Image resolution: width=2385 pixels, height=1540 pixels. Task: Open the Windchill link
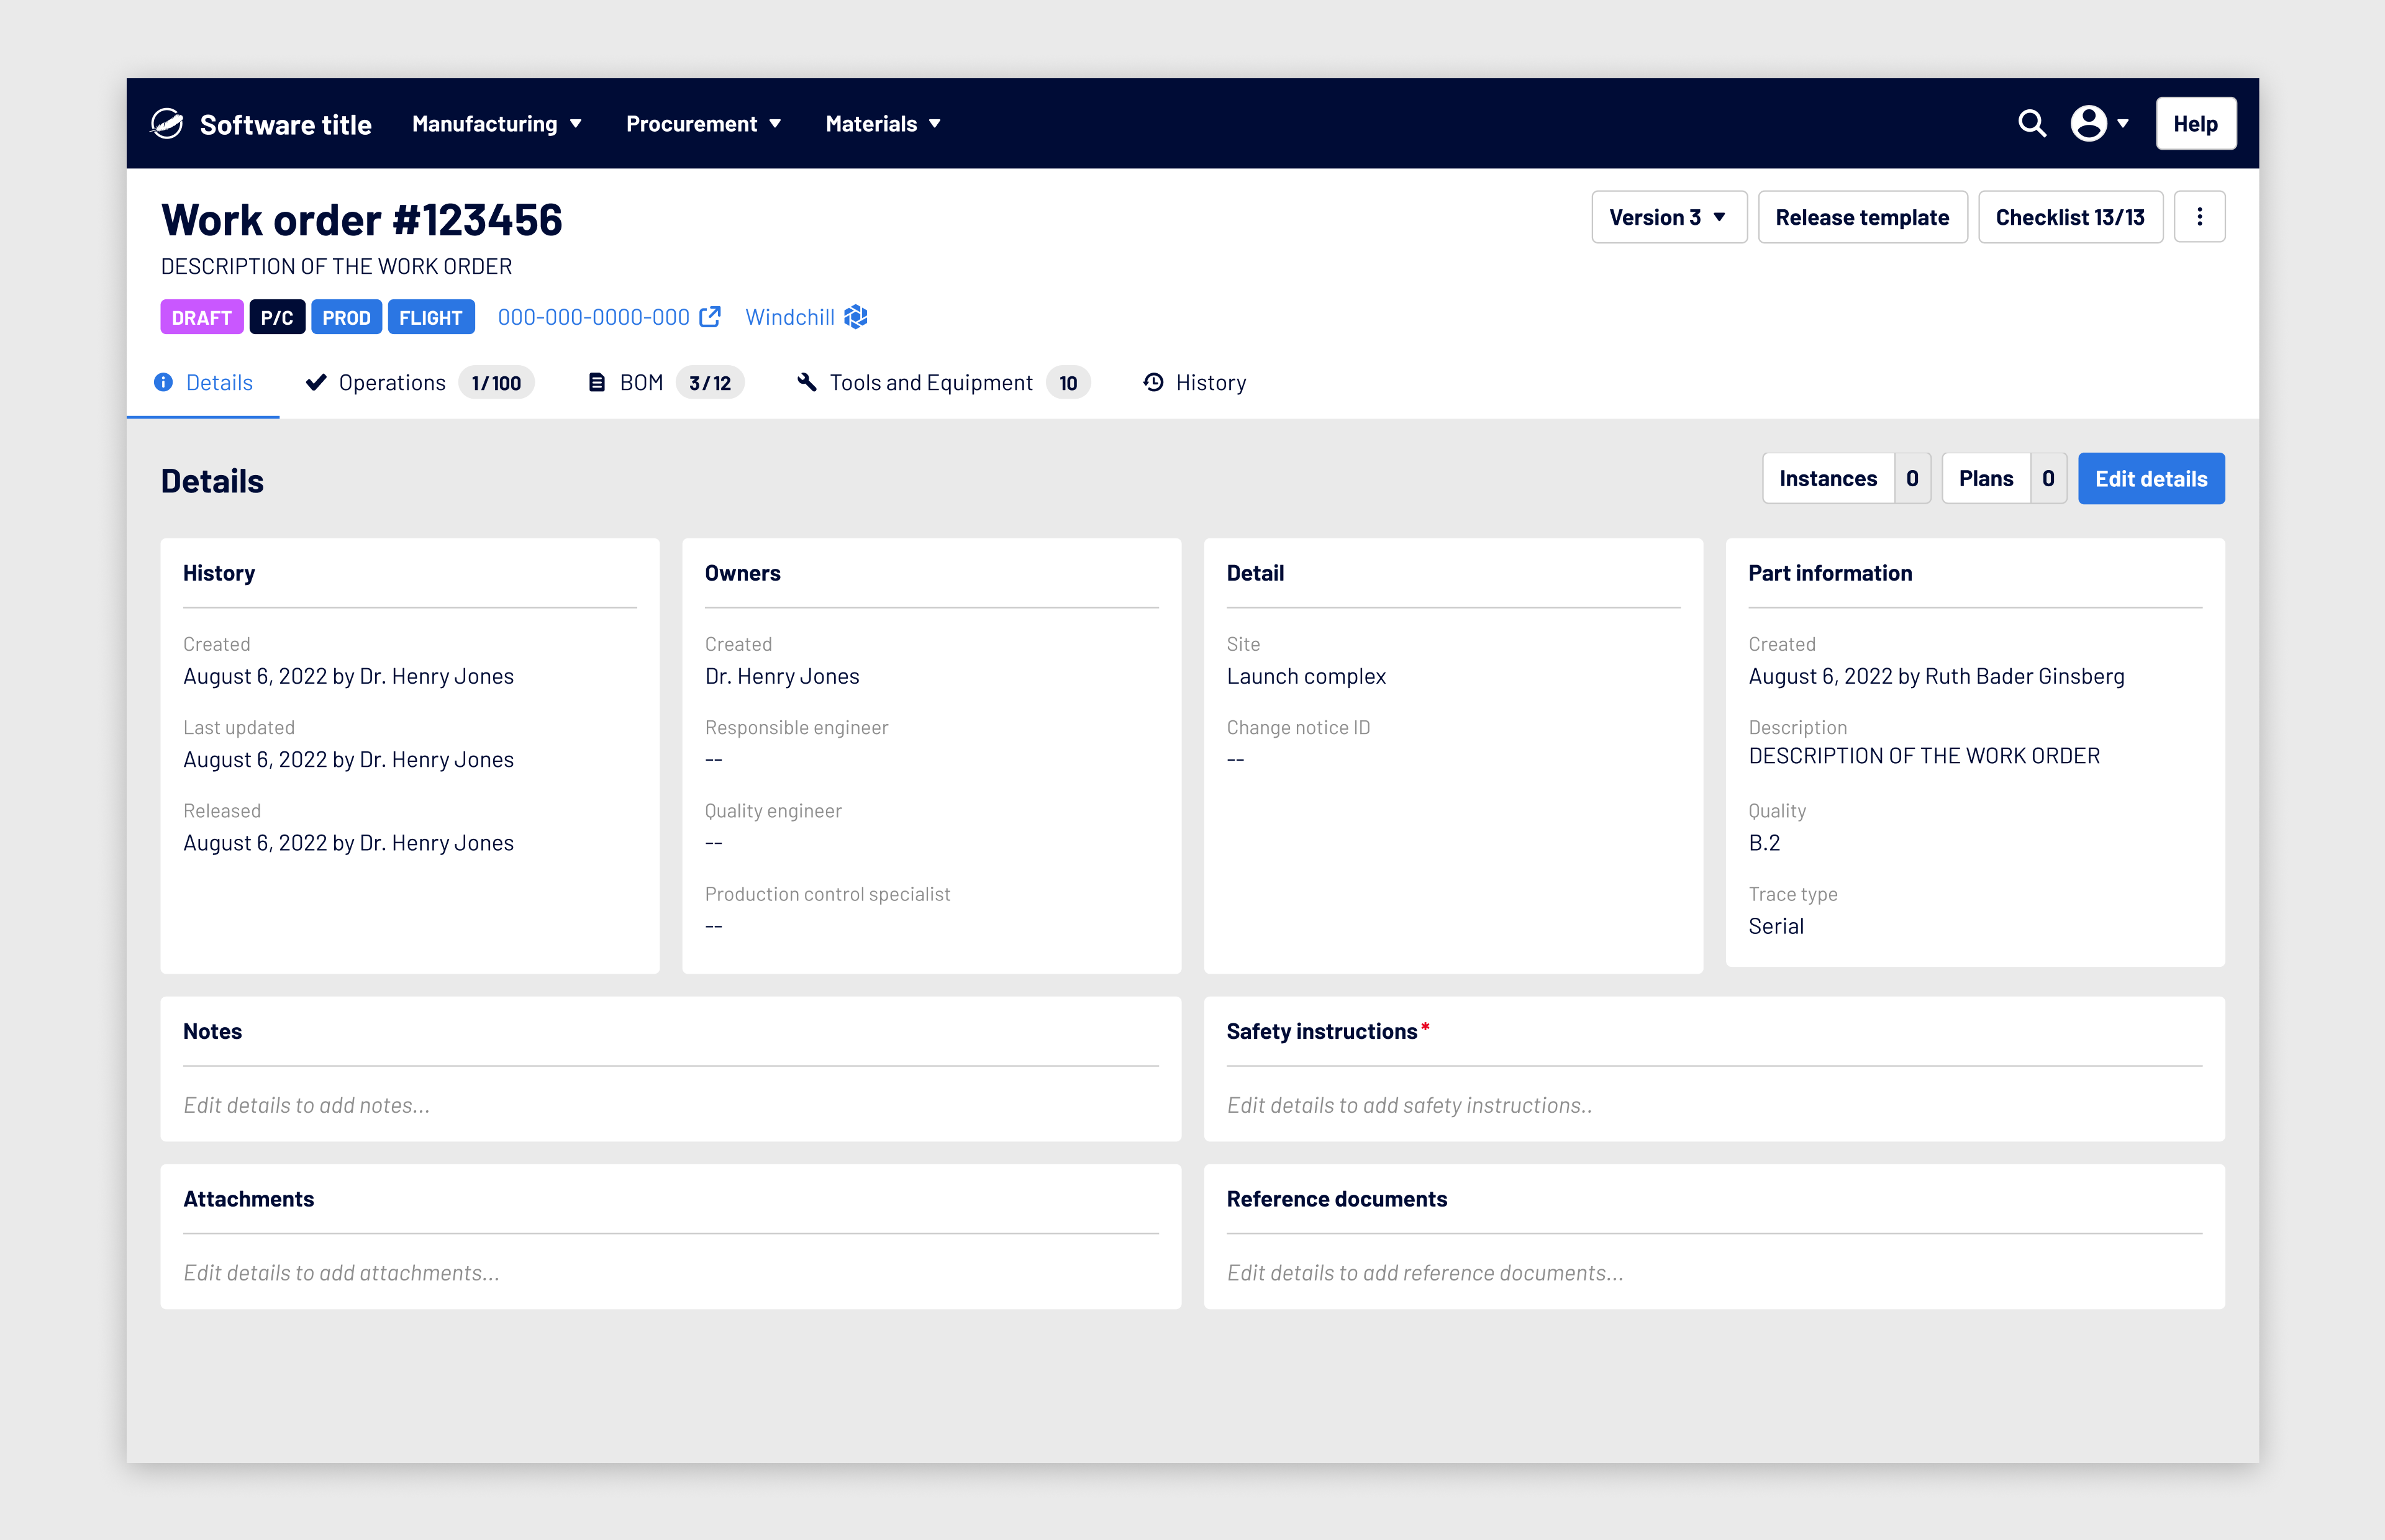(x=789, y=317)
